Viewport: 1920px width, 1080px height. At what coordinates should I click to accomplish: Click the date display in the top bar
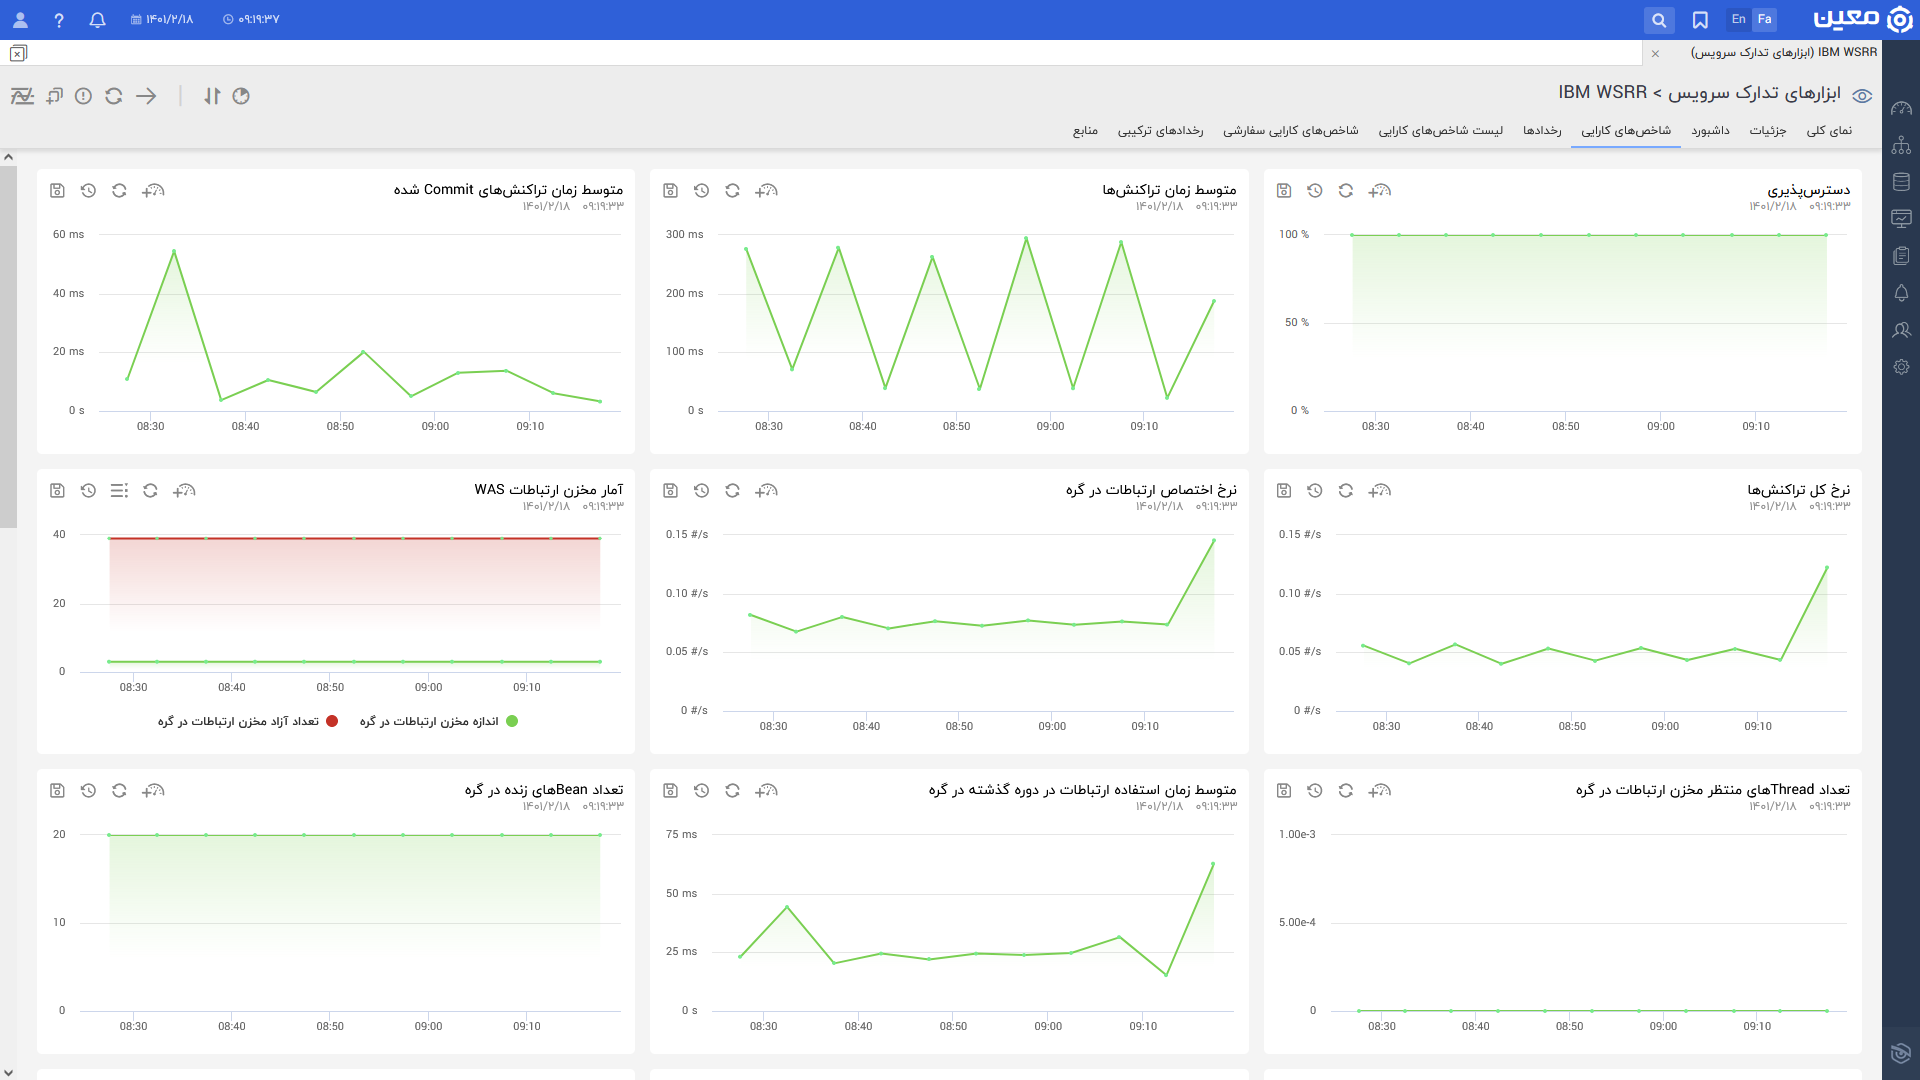pyautogui.click(x=162, y=20)
